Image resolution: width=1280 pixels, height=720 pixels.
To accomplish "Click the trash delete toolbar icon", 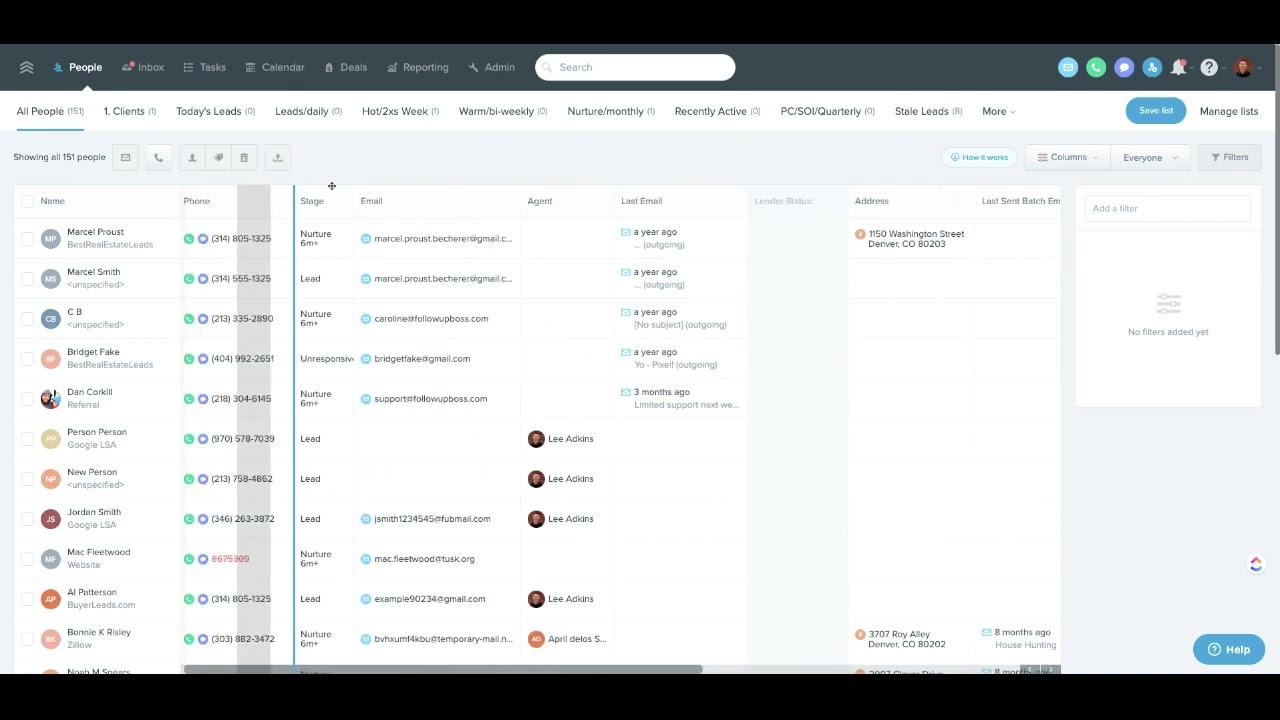I will 244,157.
